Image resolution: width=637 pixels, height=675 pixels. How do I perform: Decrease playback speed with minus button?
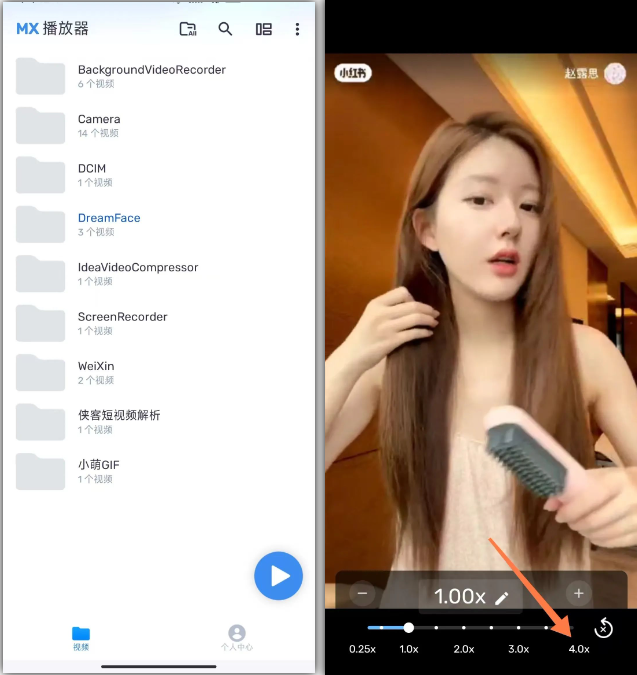point(362,594)
